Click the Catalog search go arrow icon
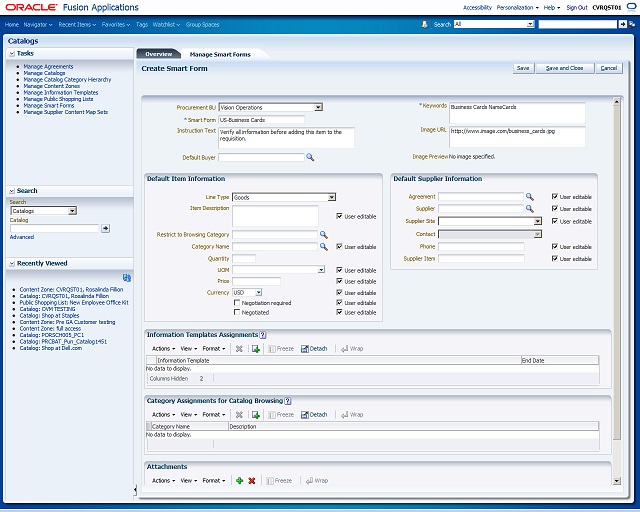 [106, 229]
